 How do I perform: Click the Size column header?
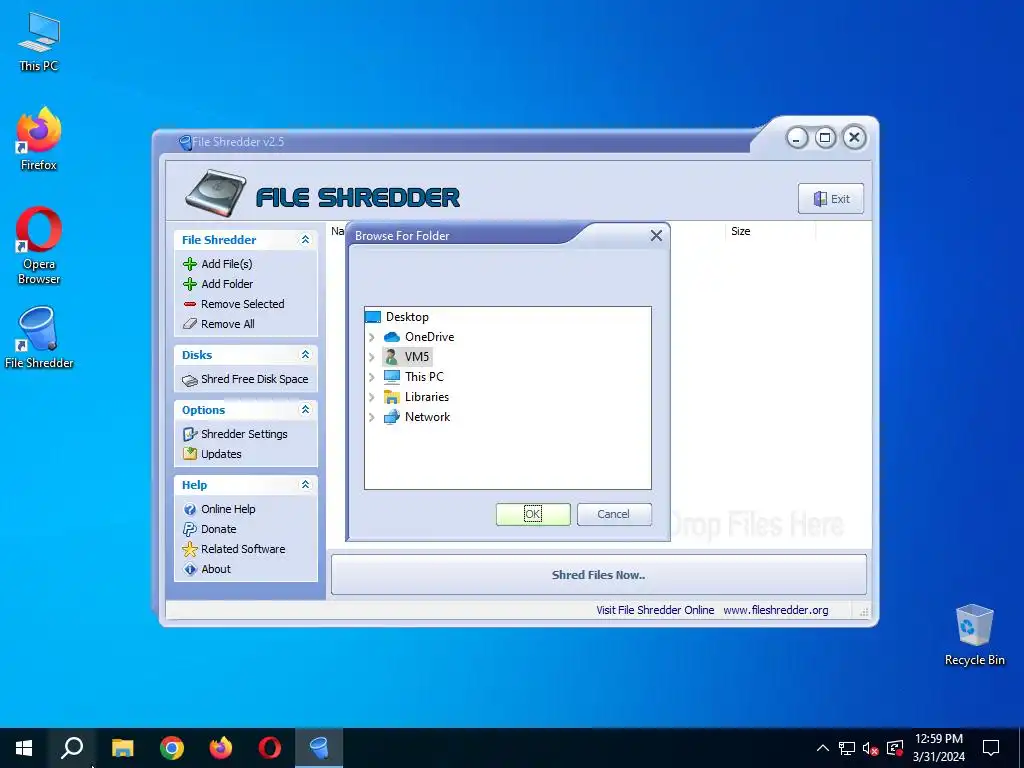coord(741,231)
